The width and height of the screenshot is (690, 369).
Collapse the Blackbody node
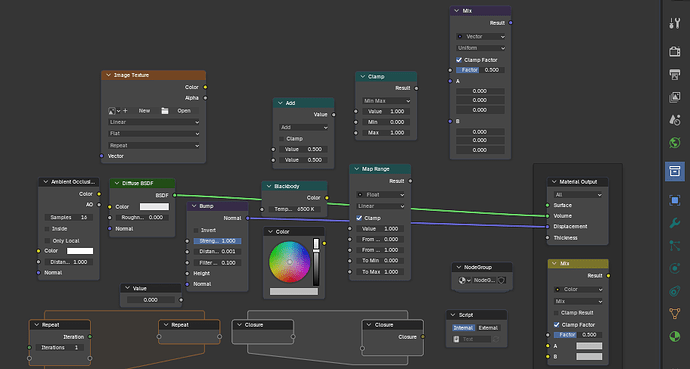269,186
